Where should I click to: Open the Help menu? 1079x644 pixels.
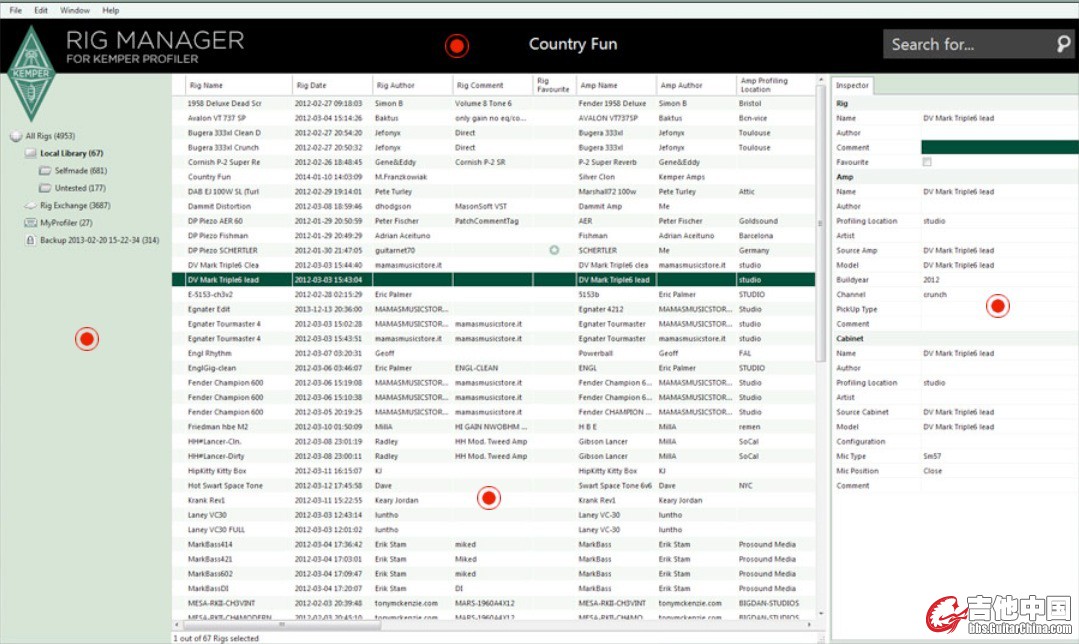point(111,10)
